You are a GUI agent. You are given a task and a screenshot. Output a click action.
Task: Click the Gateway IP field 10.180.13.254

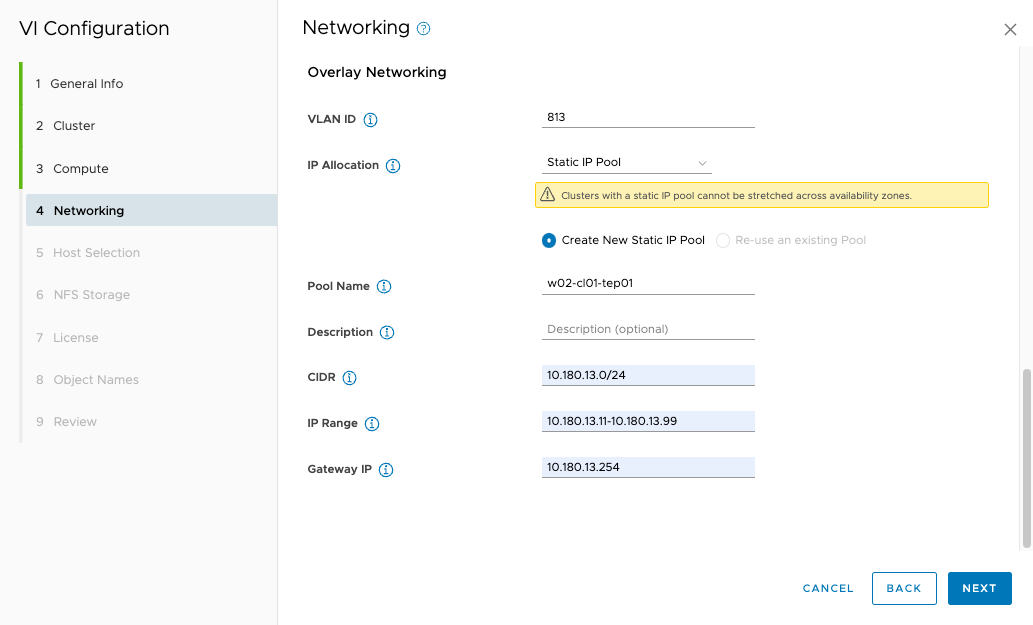[648, 468]
